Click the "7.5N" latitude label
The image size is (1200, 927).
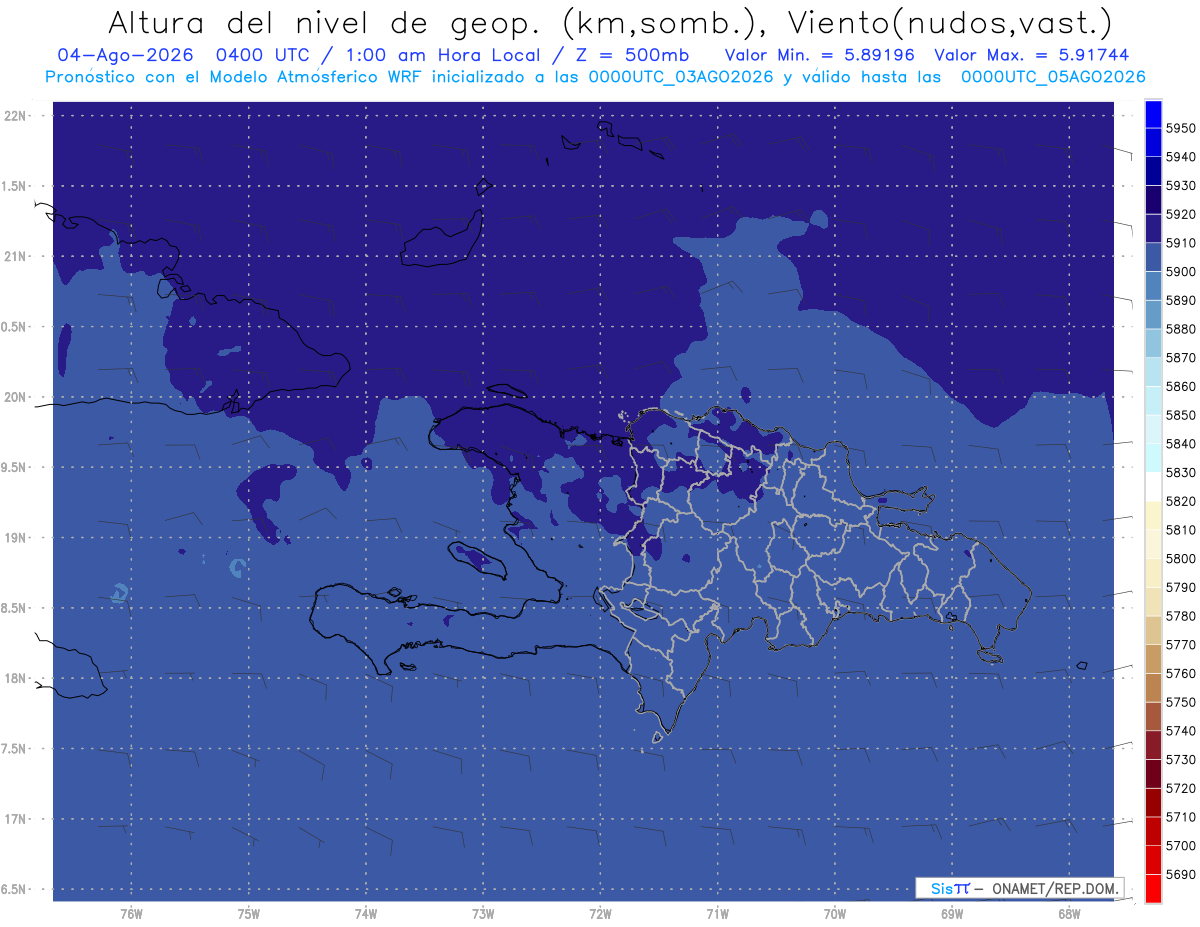[15, 749]
